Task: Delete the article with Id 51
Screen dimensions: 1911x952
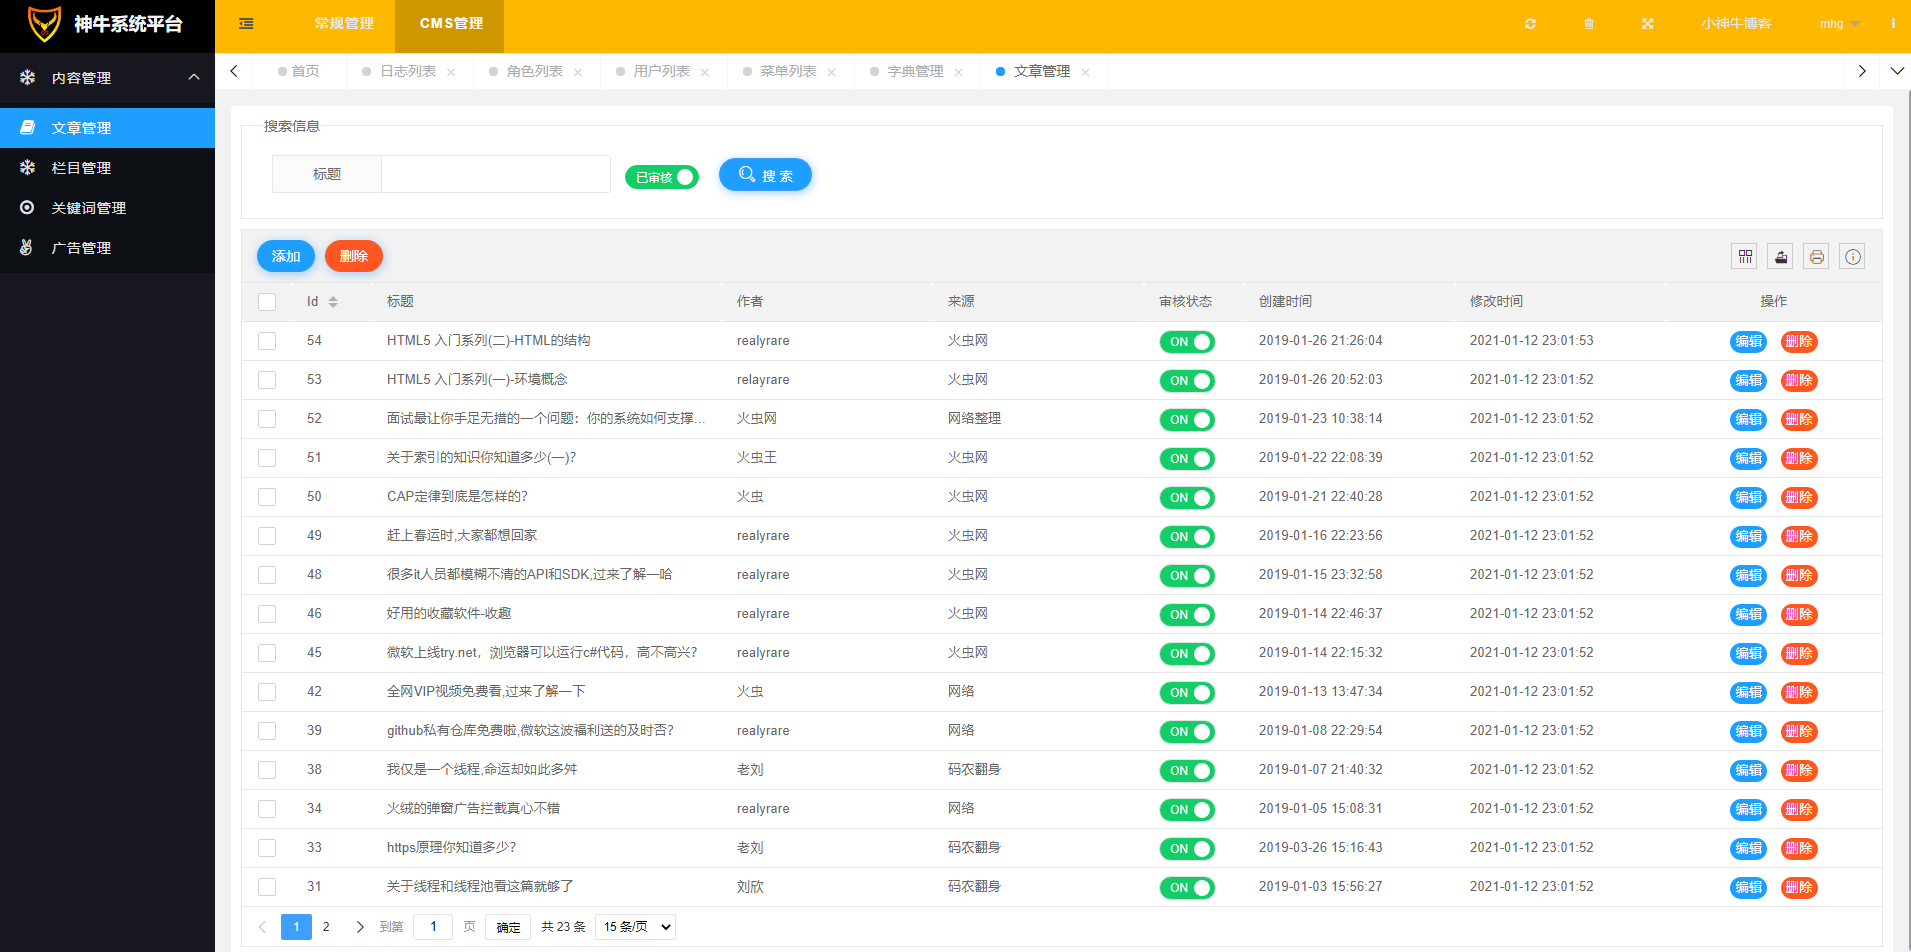Action: click(1799, 459)
